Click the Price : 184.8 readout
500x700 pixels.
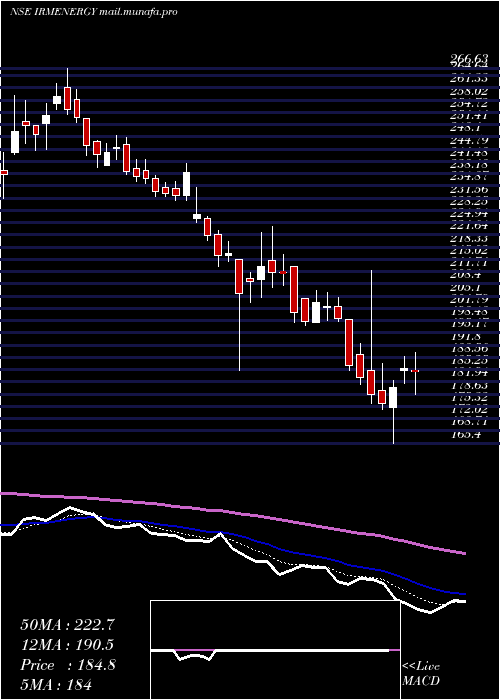pyautogui.click(x=68, y=665)
